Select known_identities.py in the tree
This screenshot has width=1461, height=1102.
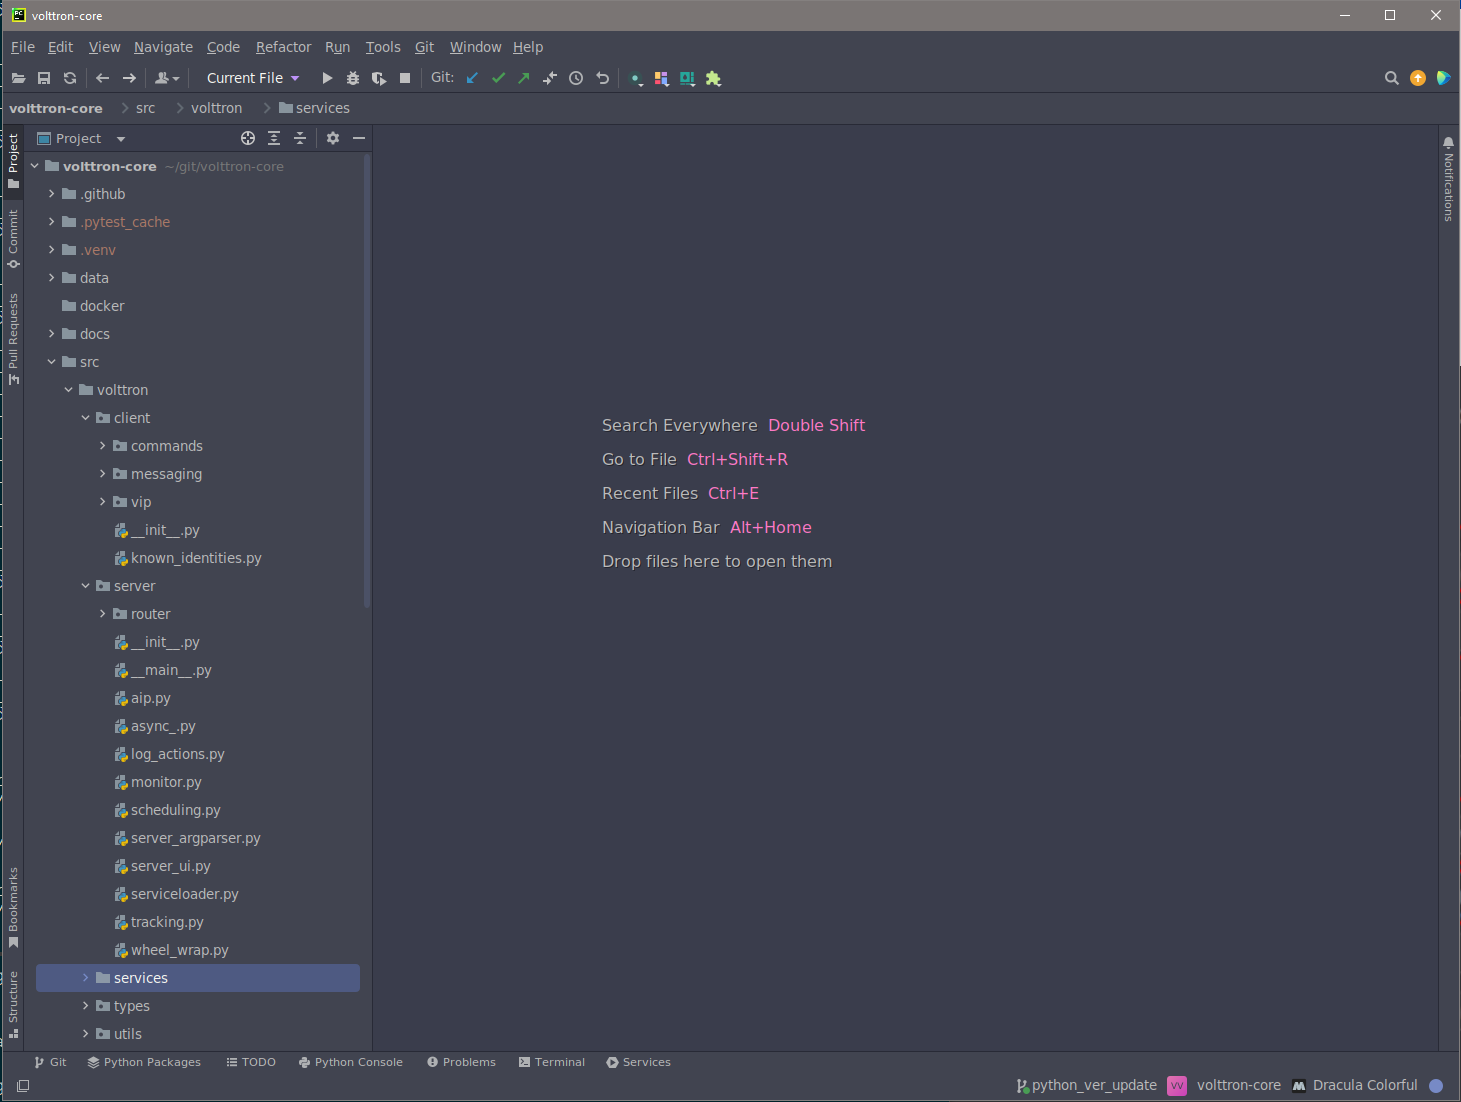click(198, 558)
